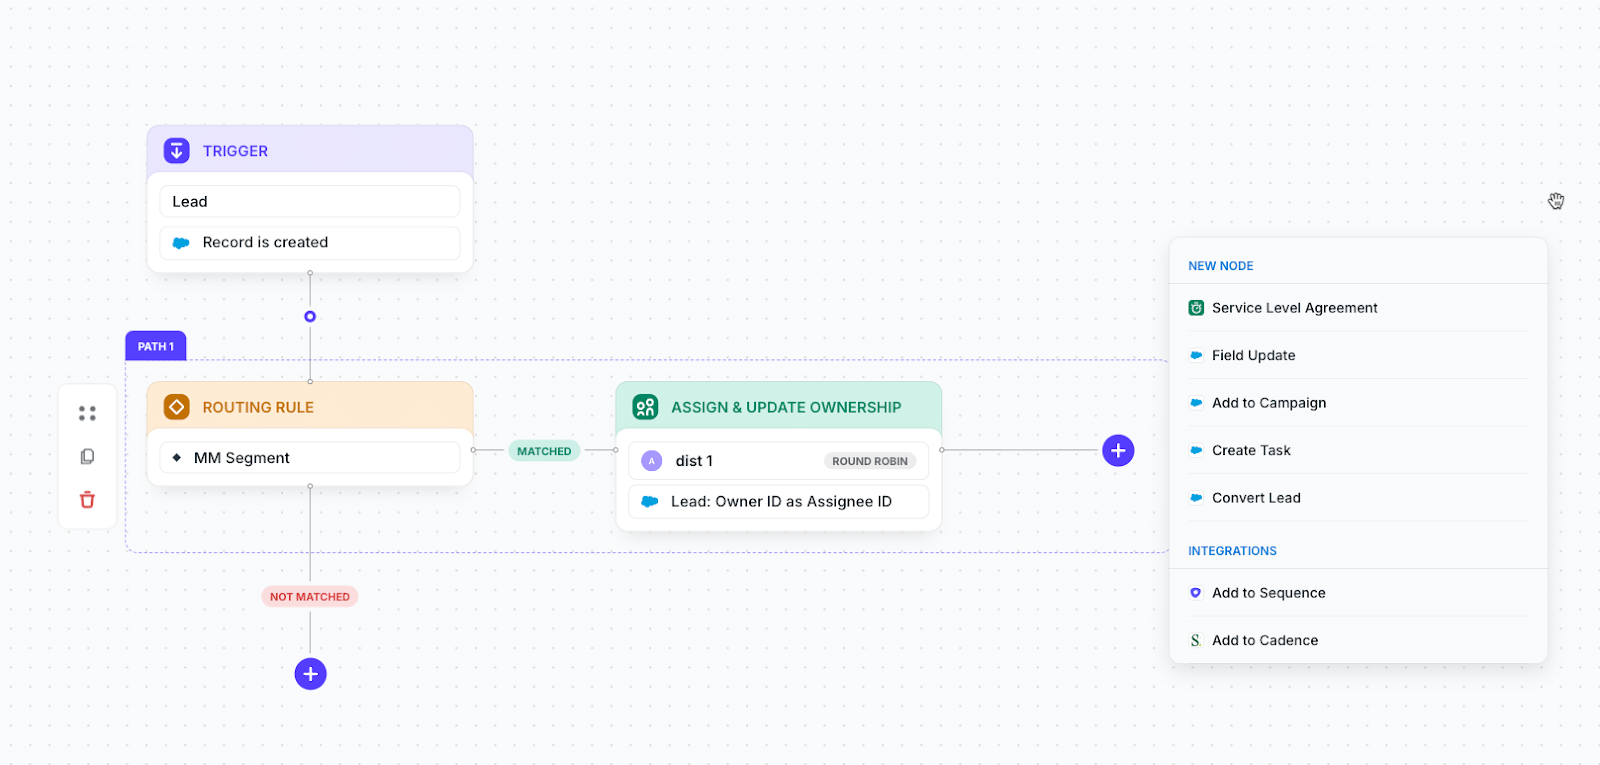1600x765 pixels.
Task: Select Create Task from node list
Action: (1251, 451)
